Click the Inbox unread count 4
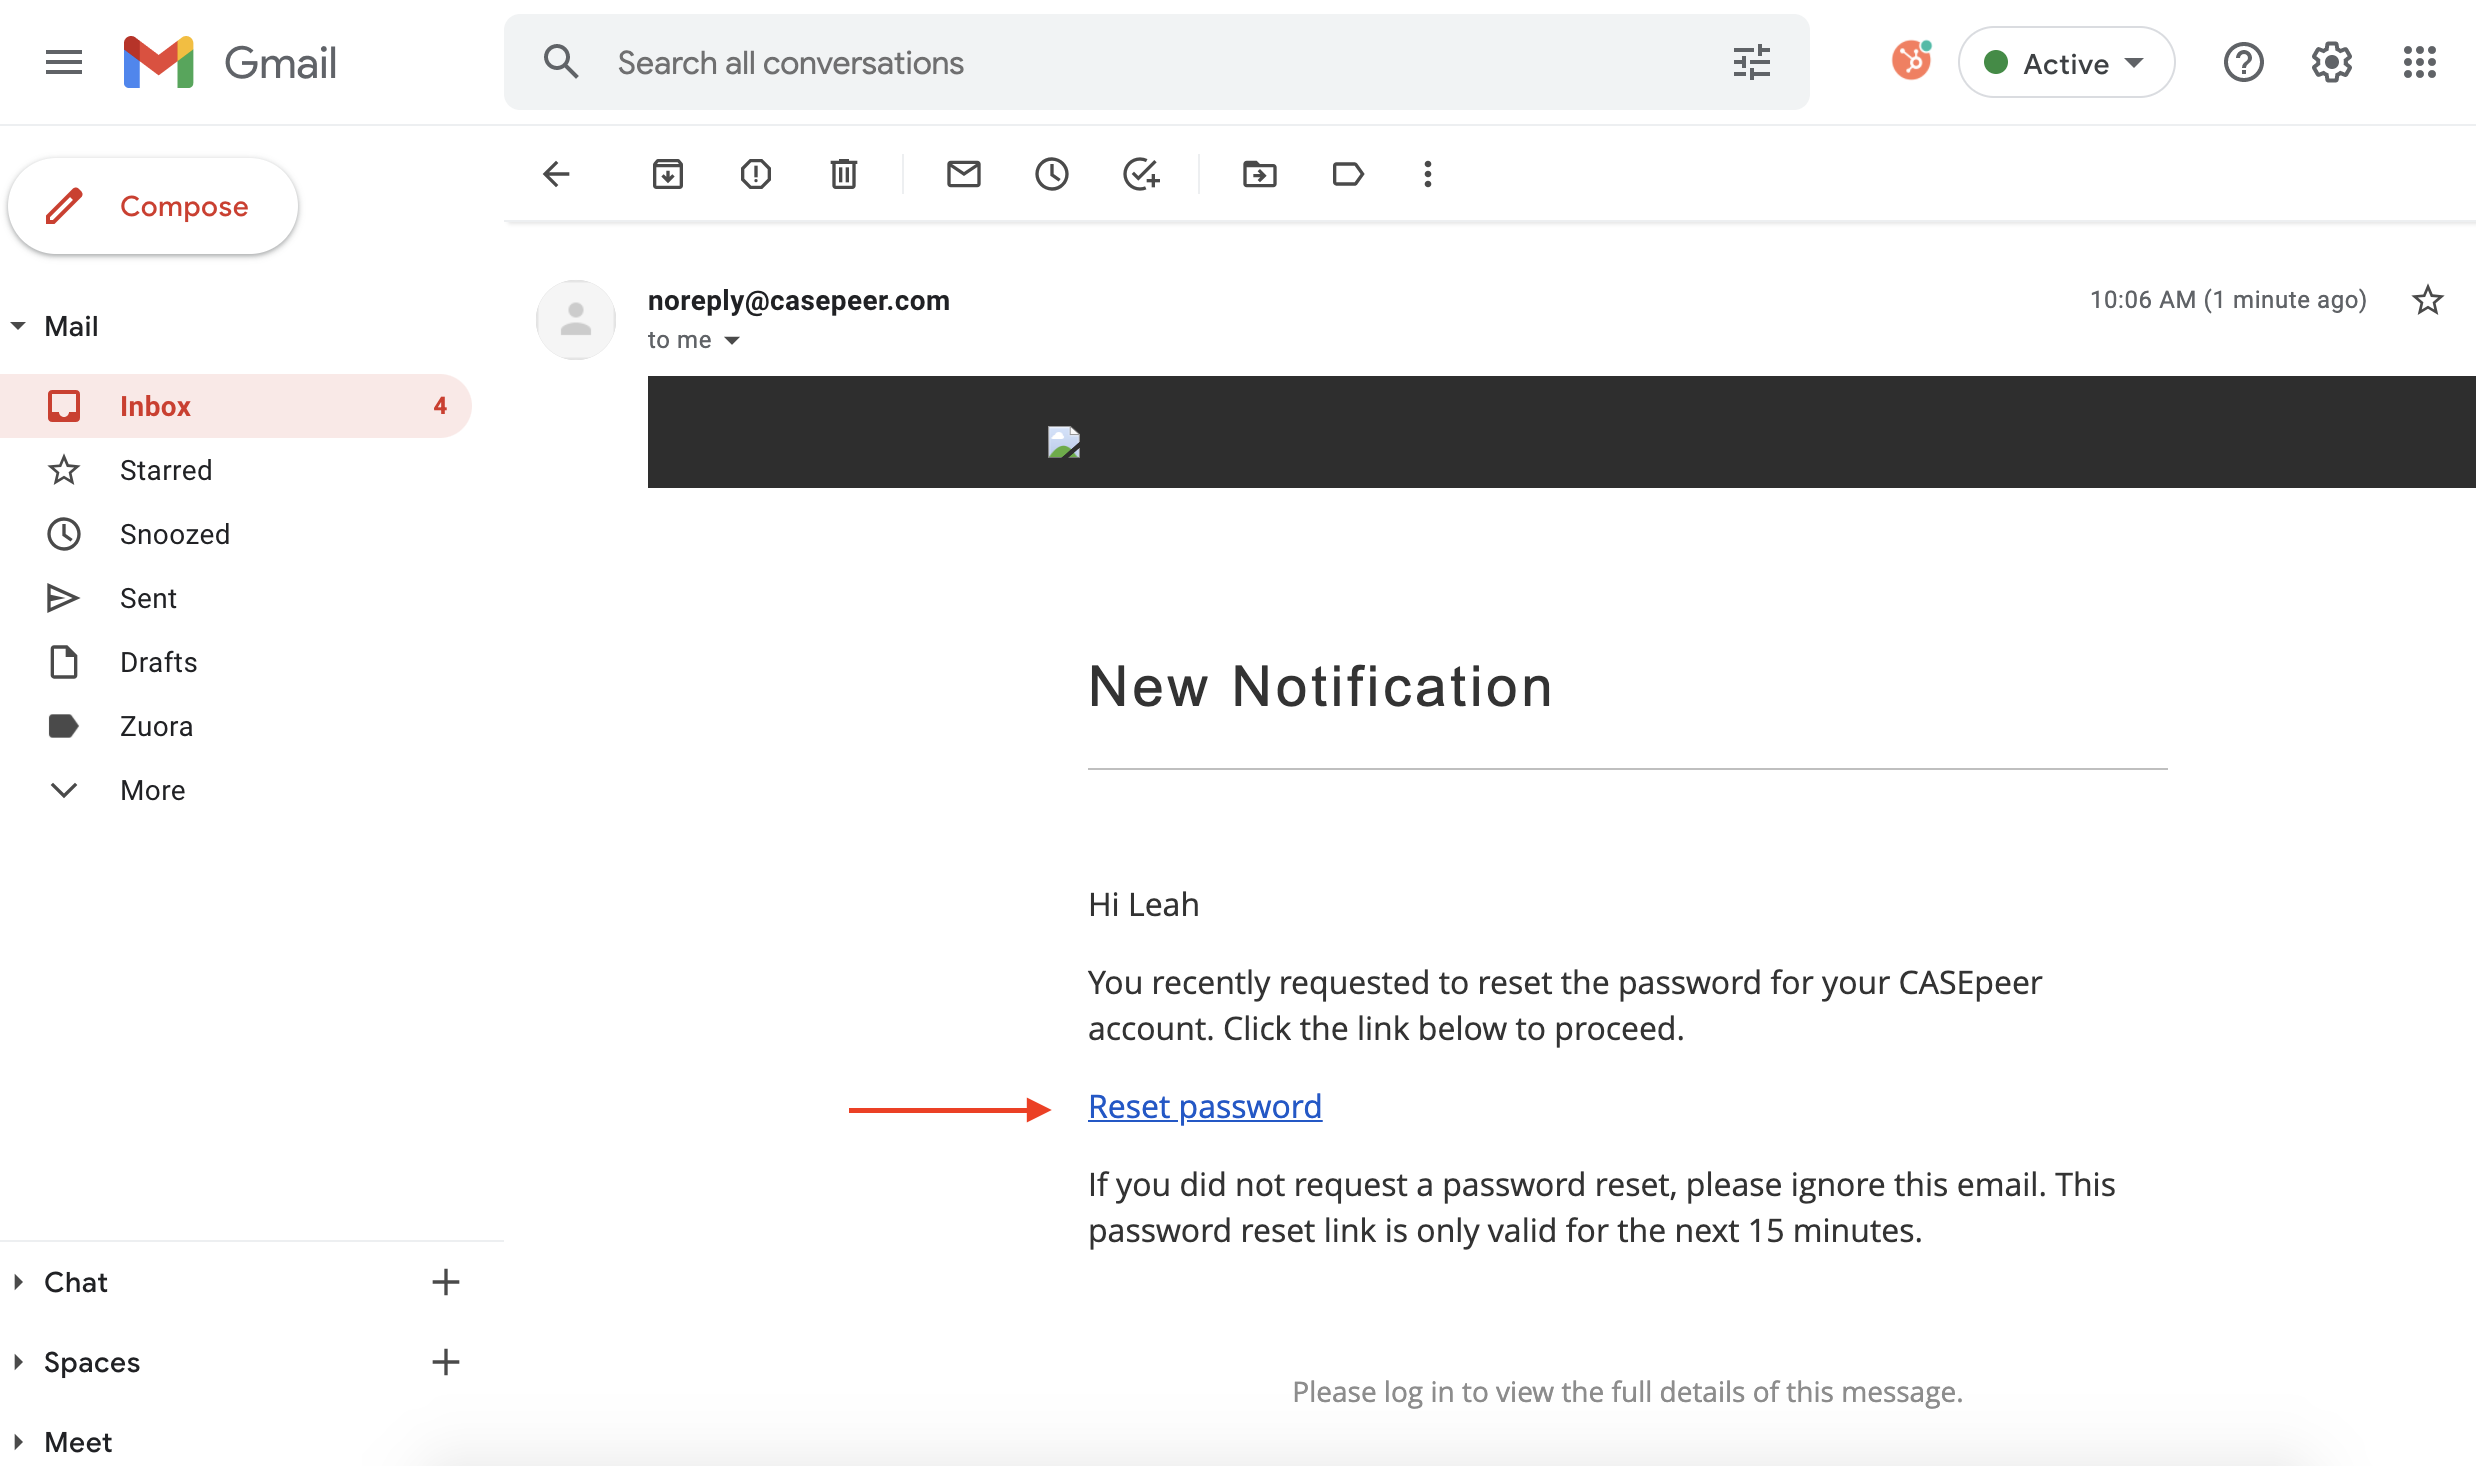This screenshot has width=2476, height=1466. point(440,406)
